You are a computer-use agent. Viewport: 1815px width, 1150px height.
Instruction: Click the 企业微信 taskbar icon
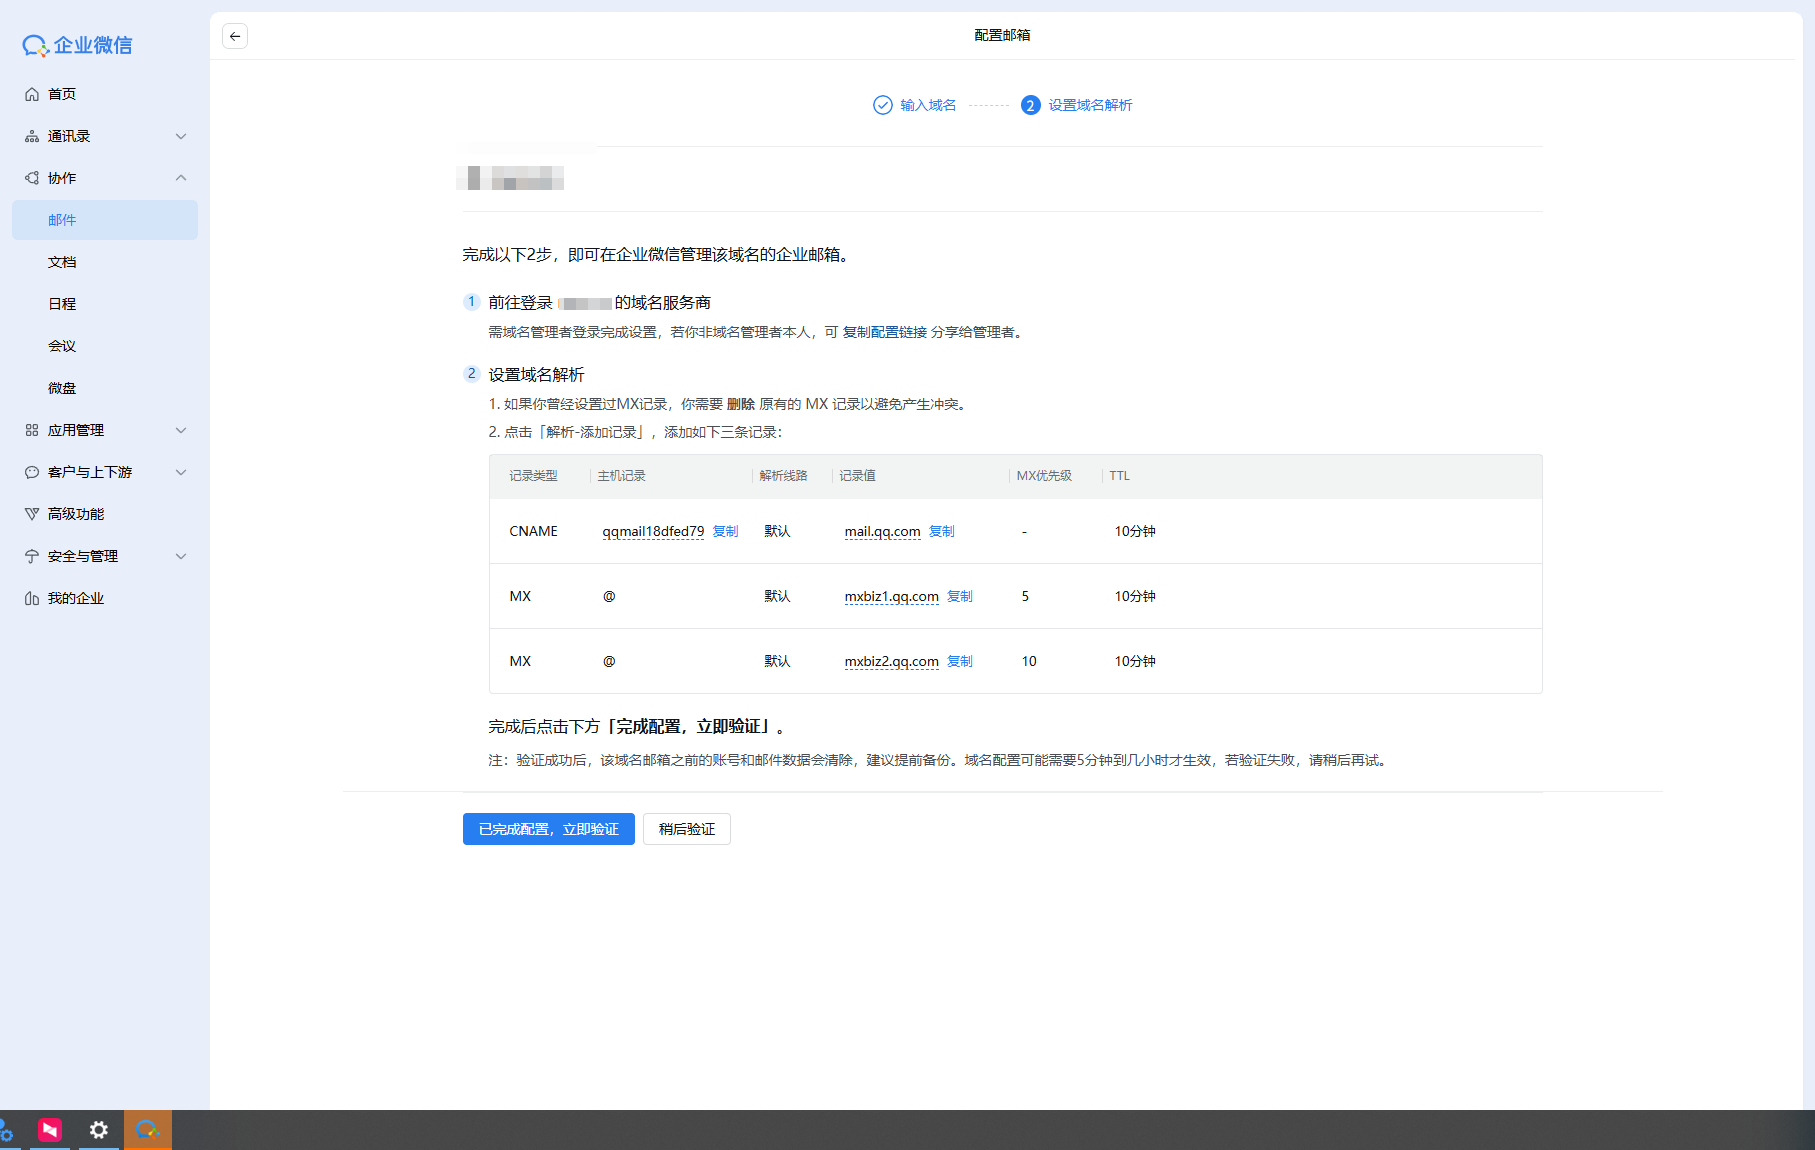click(x=148, y=1130)
